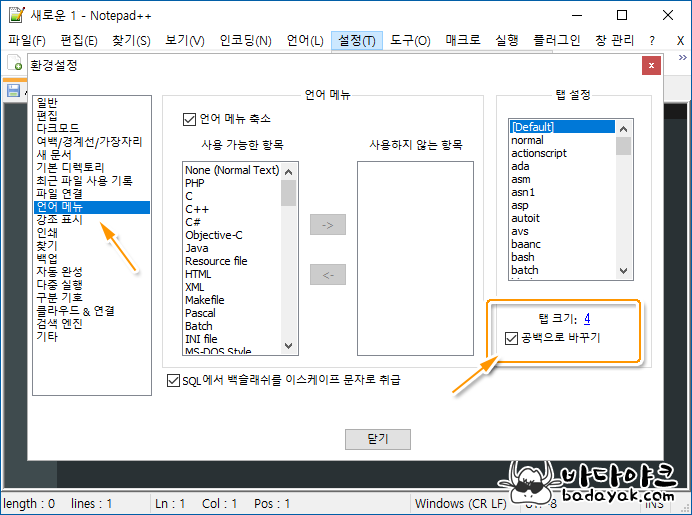Select 일반 in settings category list
This screenshot has height=515, width=692.
(92, 103)
